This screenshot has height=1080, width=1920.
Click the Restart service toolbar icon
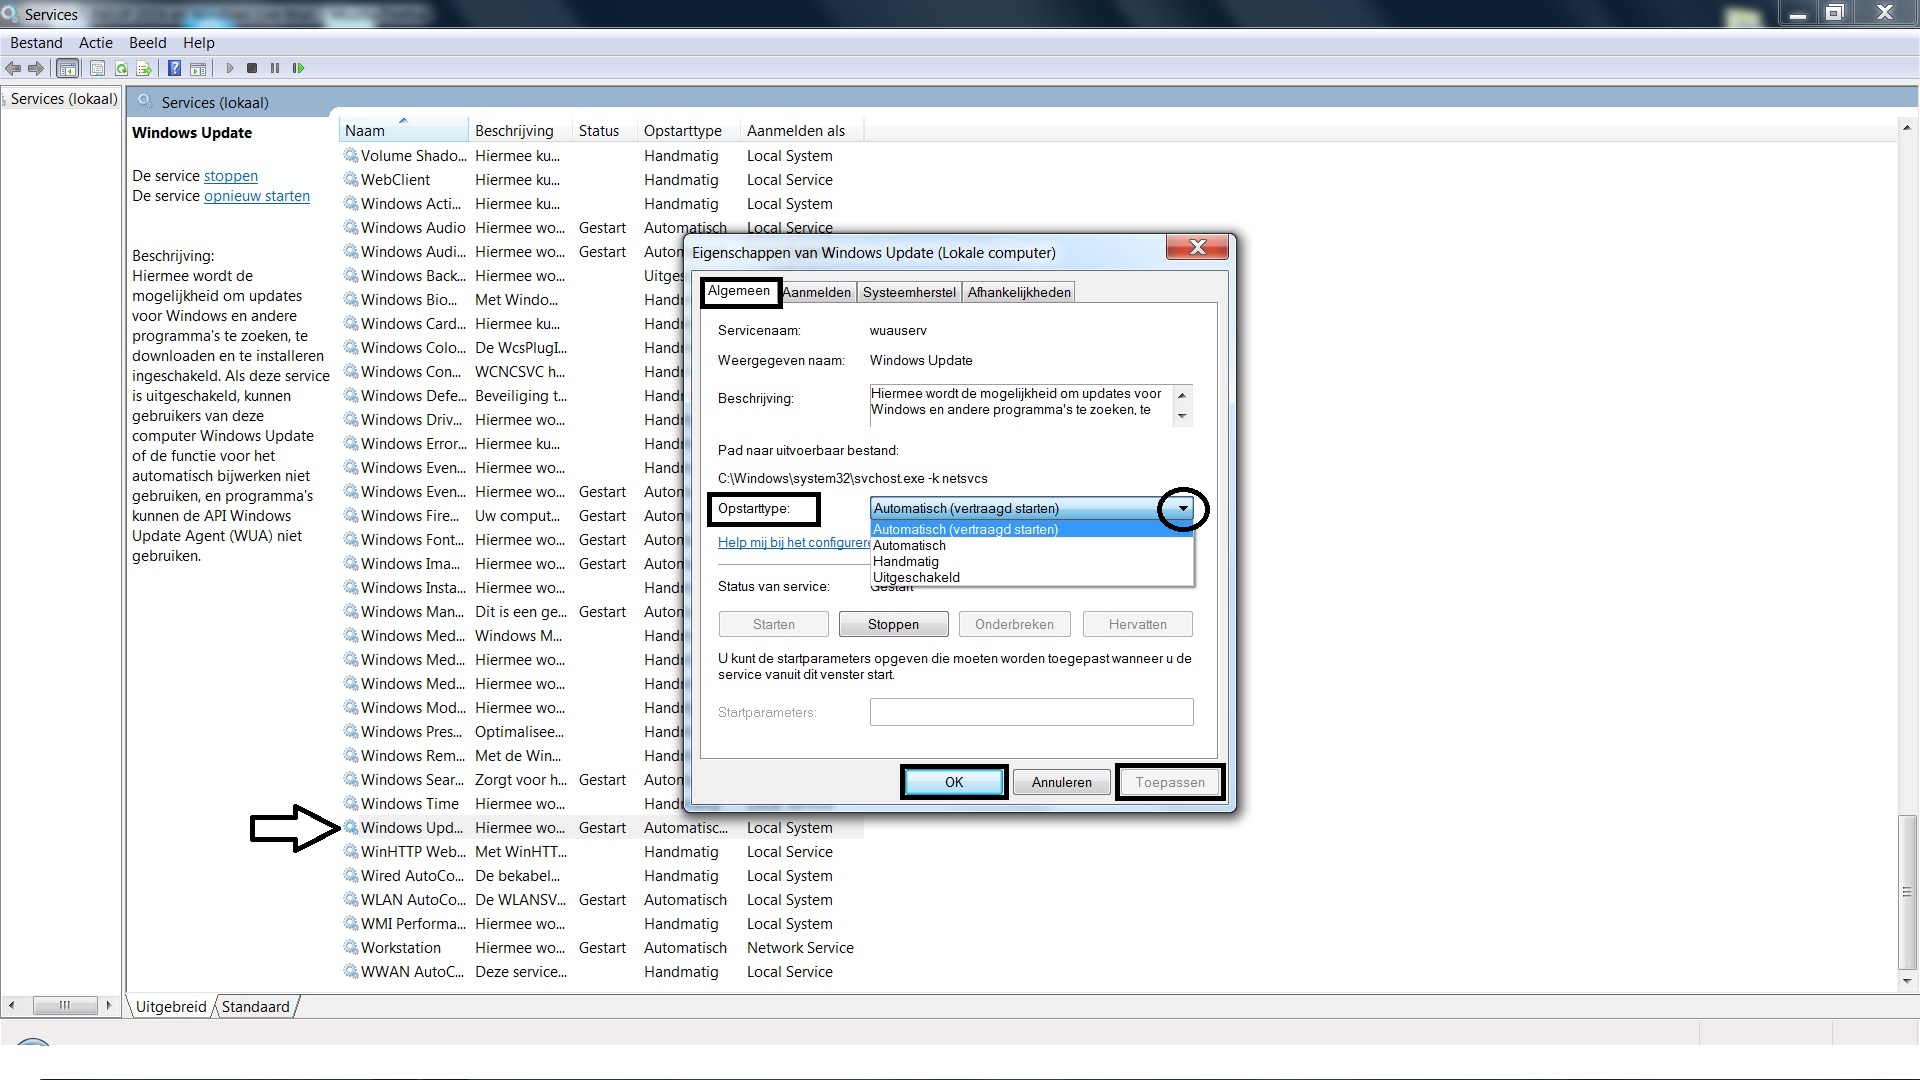tap(298, 68)
